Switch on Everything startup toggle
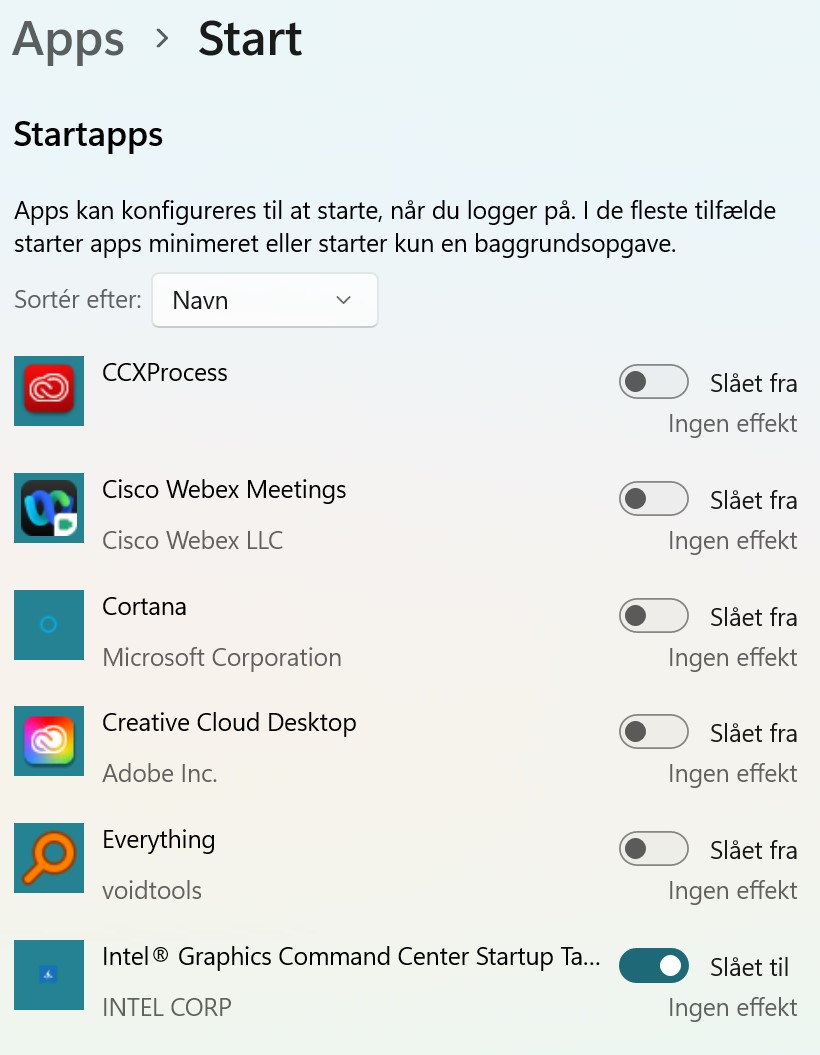Image resolution: width=820 pixels, height=1055 pixels. pyautogui.click(x=654, y=849)
